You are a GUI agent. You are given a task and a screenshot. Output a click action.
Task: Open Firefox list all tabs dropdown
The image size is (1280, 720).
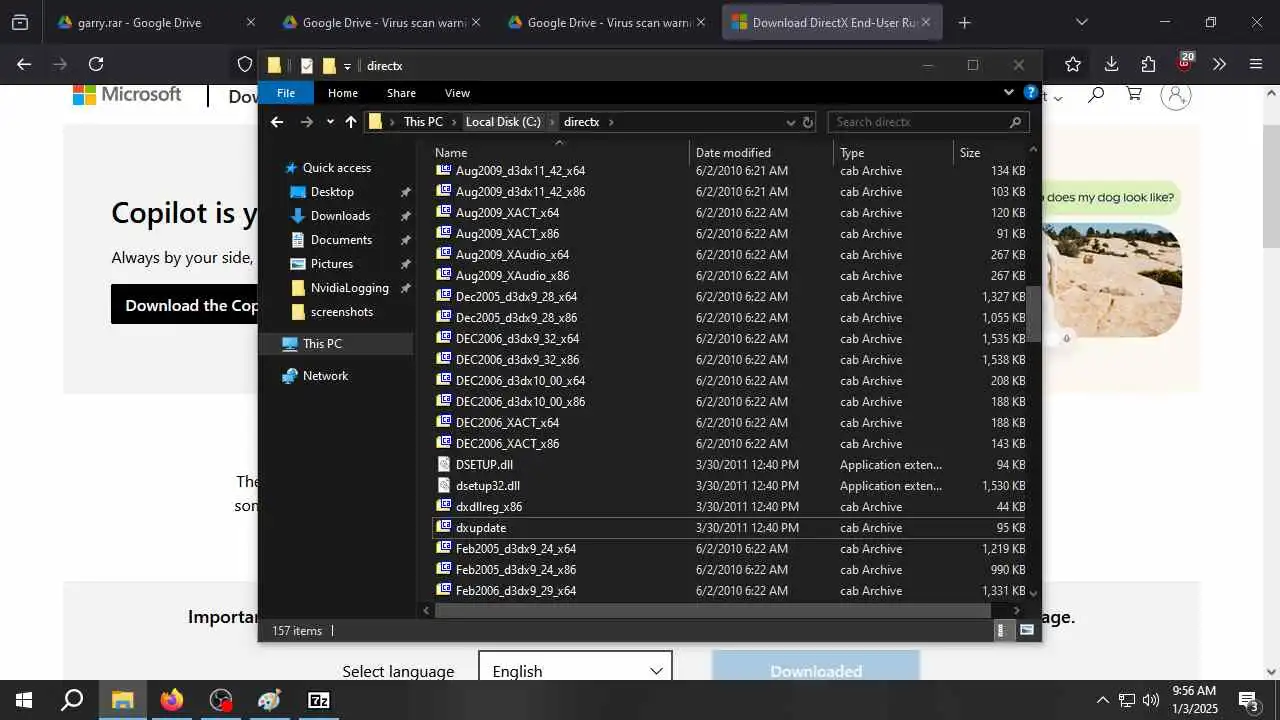click(x=1081, y=22)
